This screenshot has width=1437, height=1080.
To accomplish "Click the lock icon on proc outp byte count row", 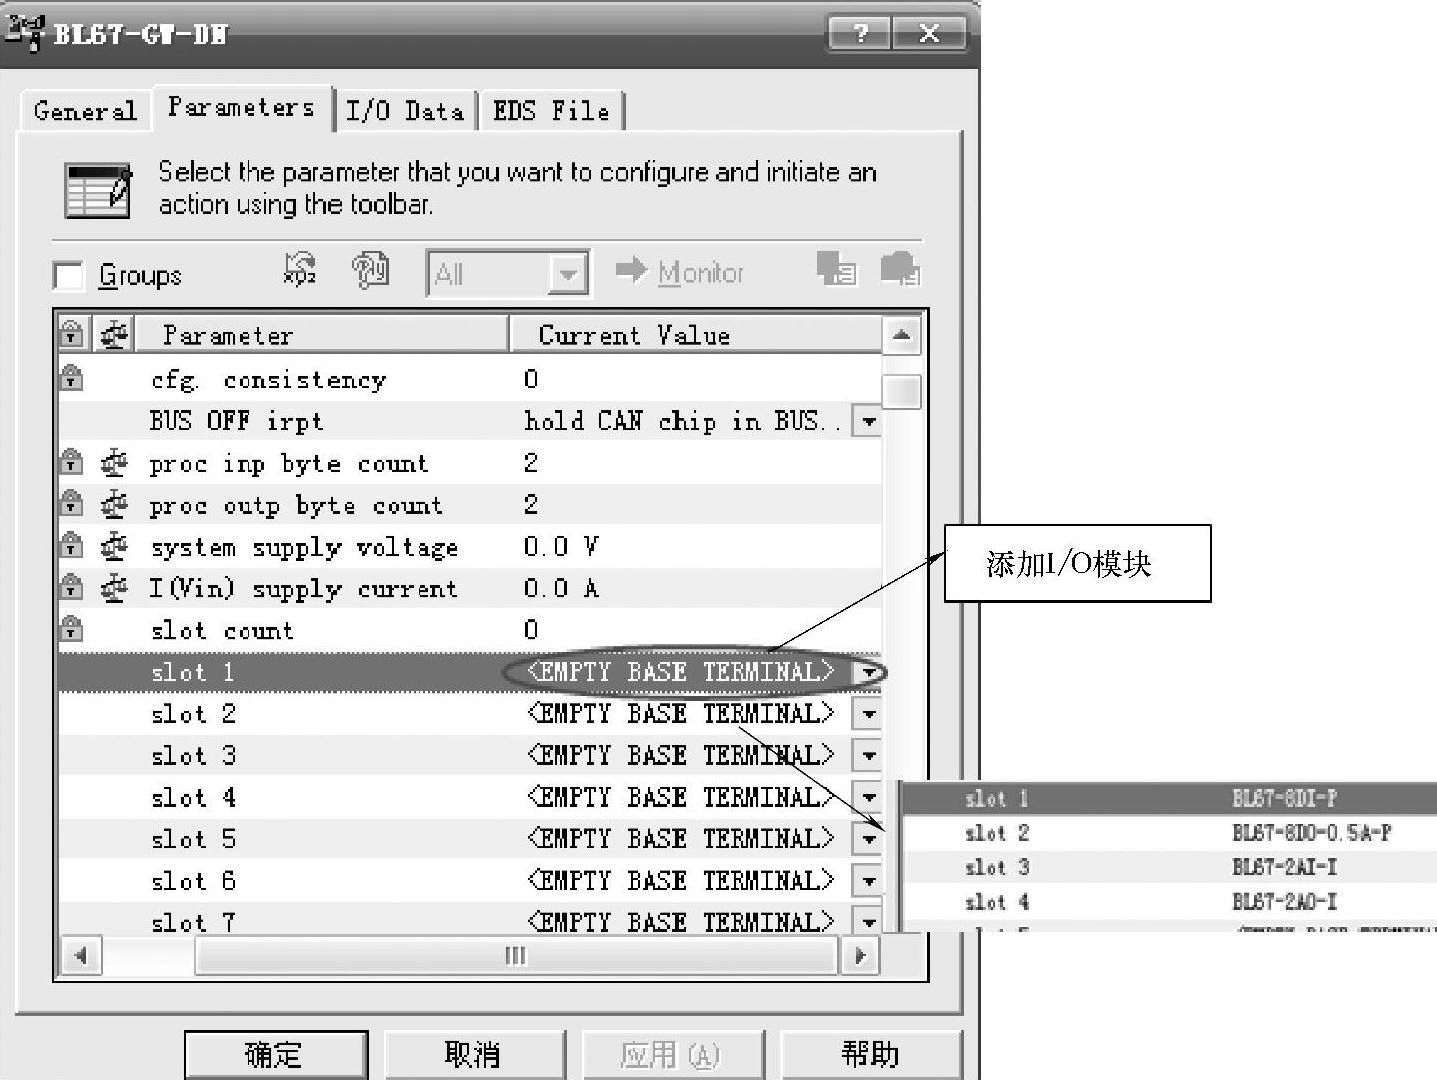I will point(71,504).
